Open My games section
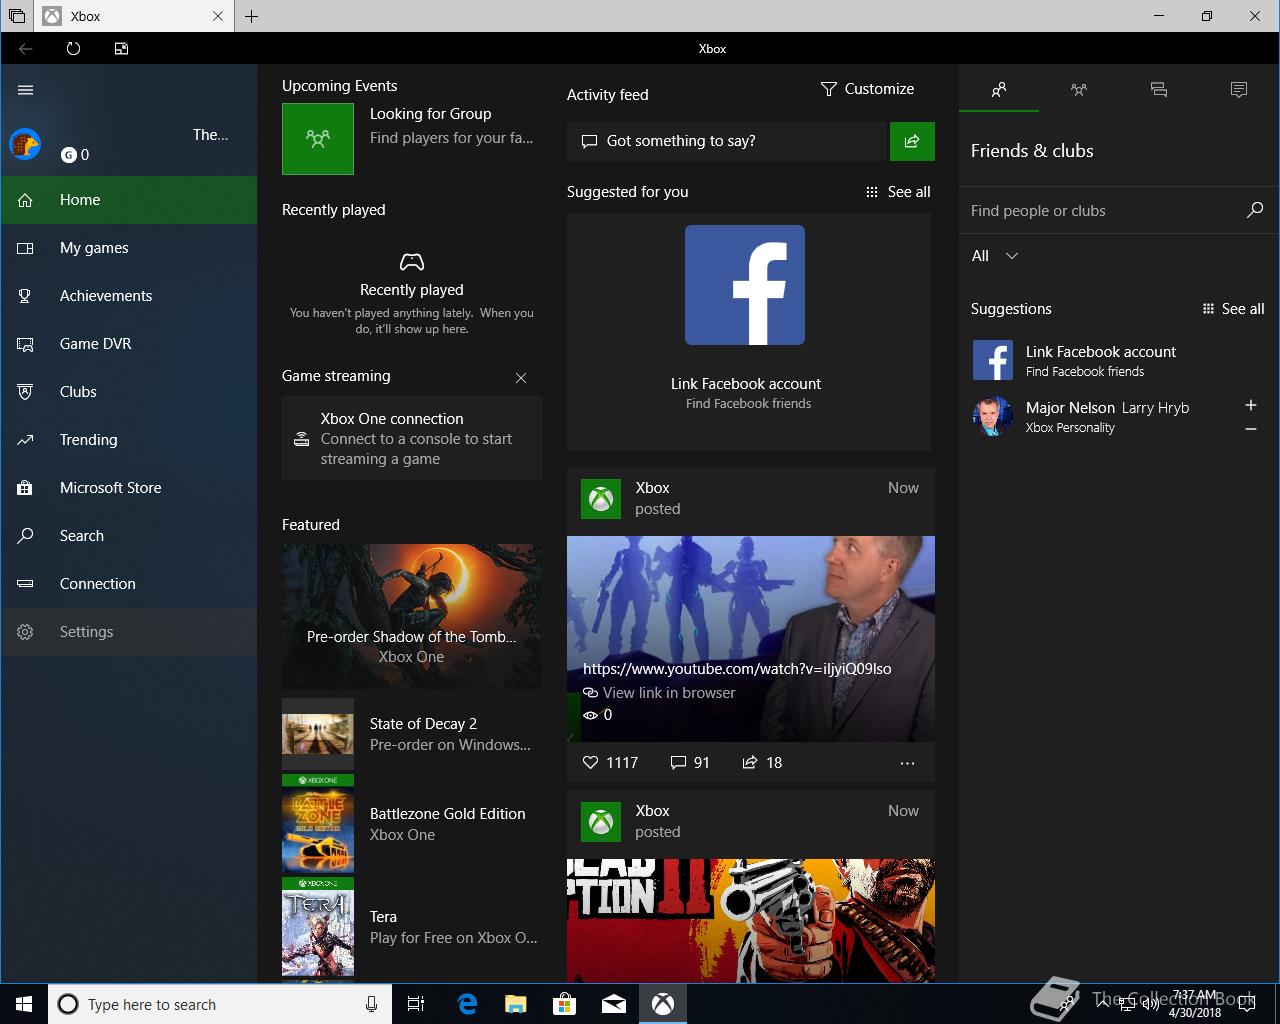1280x1024 pixels. point(129,248)
